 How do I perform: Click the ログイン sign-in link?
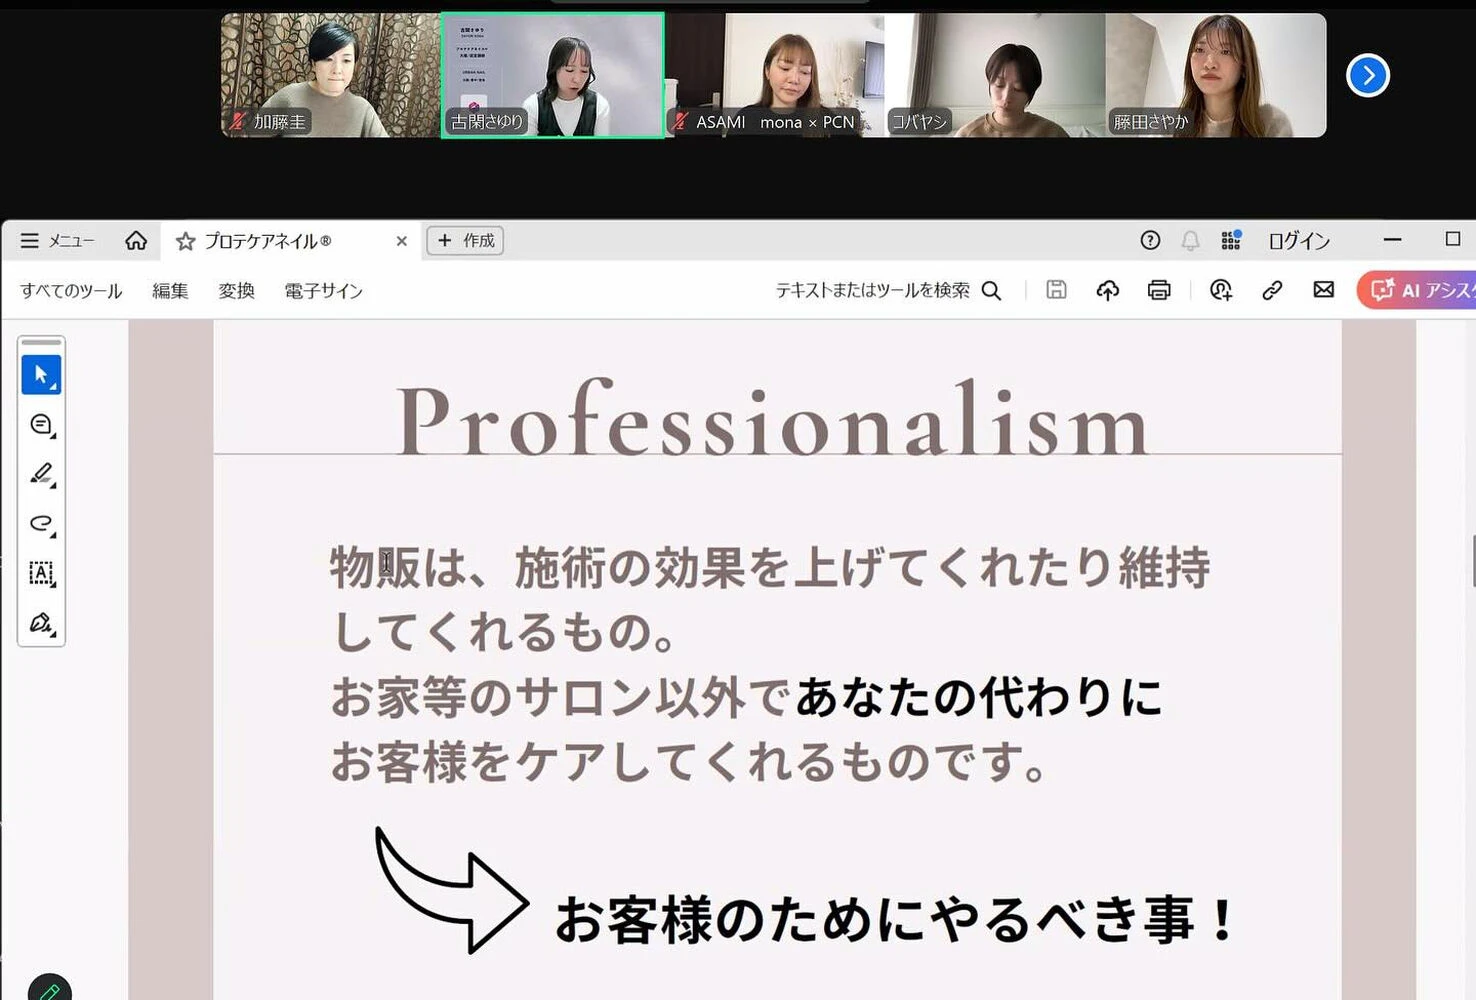pyautogui.click(x=1299, y=241)
